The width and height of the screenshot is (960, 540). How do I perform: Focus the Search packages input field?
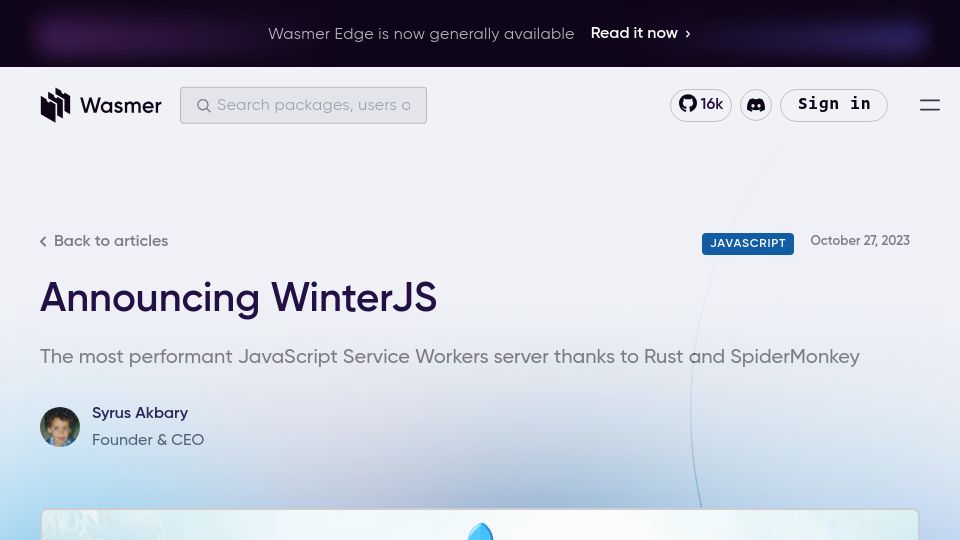(303, 105)
